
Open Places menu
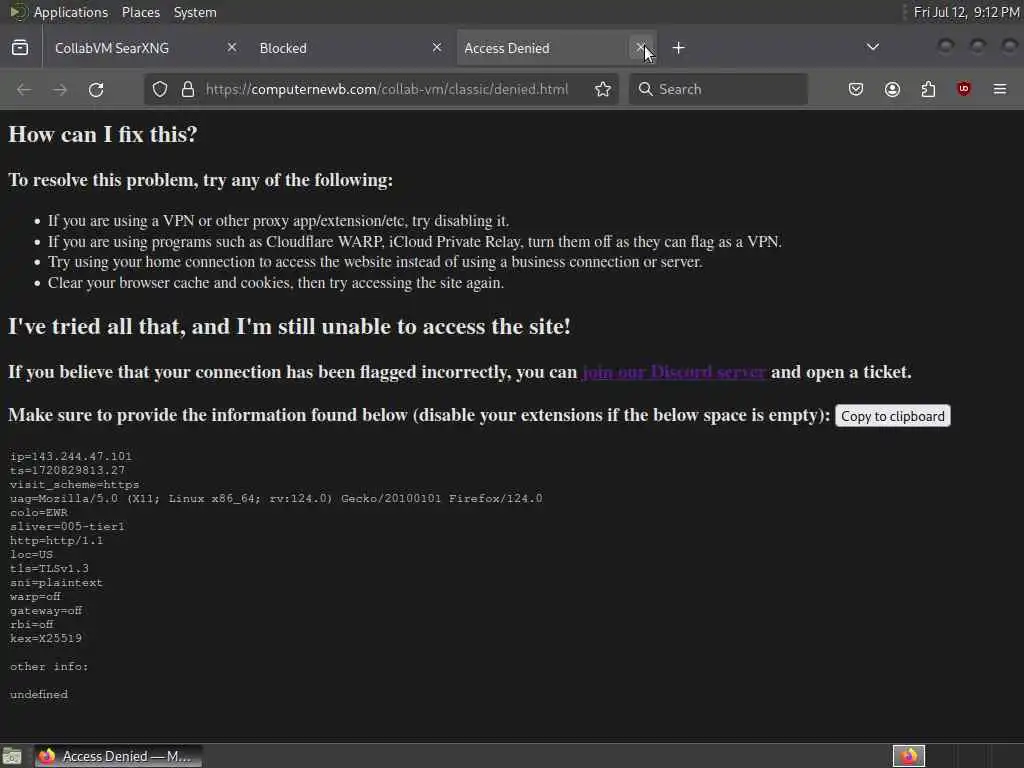[x=140, y=12]
